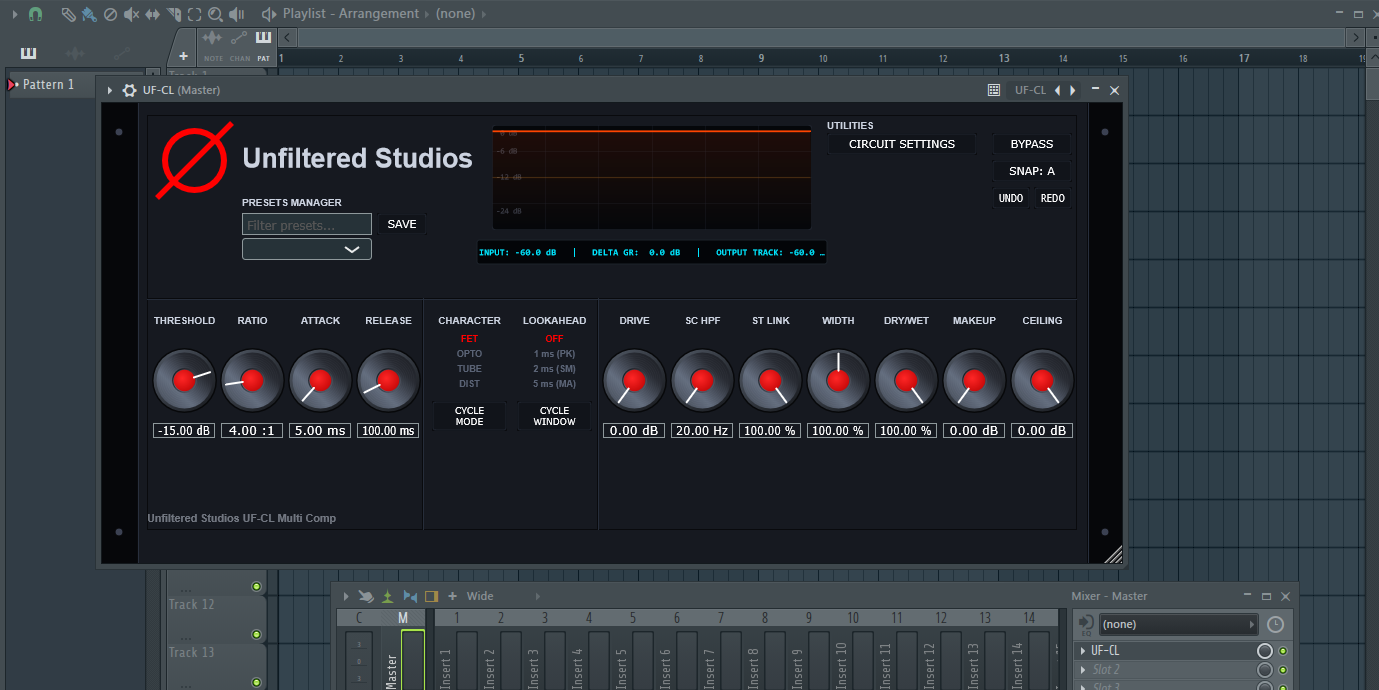Click the MAKEUP knob
Image resolution: width=1379 pixels, height=690 pixels.
(x=974, y=380)
